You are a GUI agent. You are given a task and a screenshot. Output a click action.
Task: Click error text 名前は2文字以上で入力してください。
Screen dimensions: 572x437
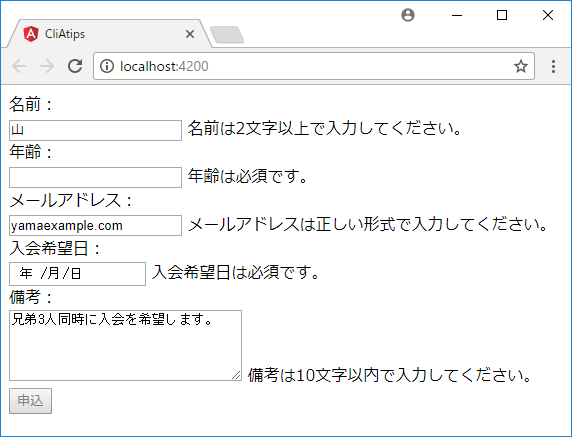pyautogui.click(x=325, y=128)
